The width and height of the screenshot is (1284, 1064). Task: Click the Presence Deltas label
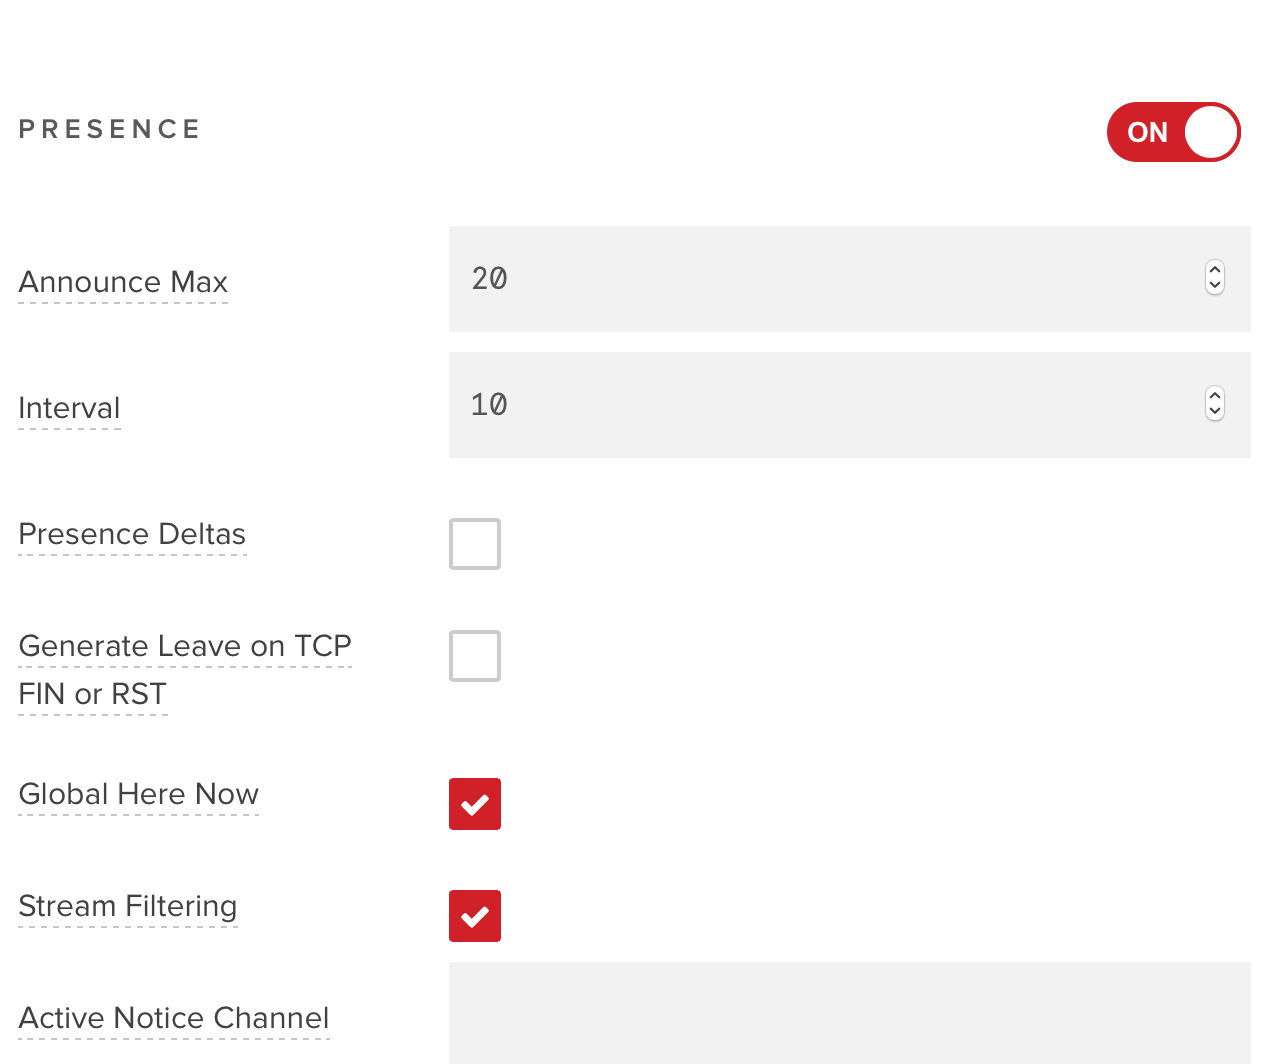[x=132, y=534]
